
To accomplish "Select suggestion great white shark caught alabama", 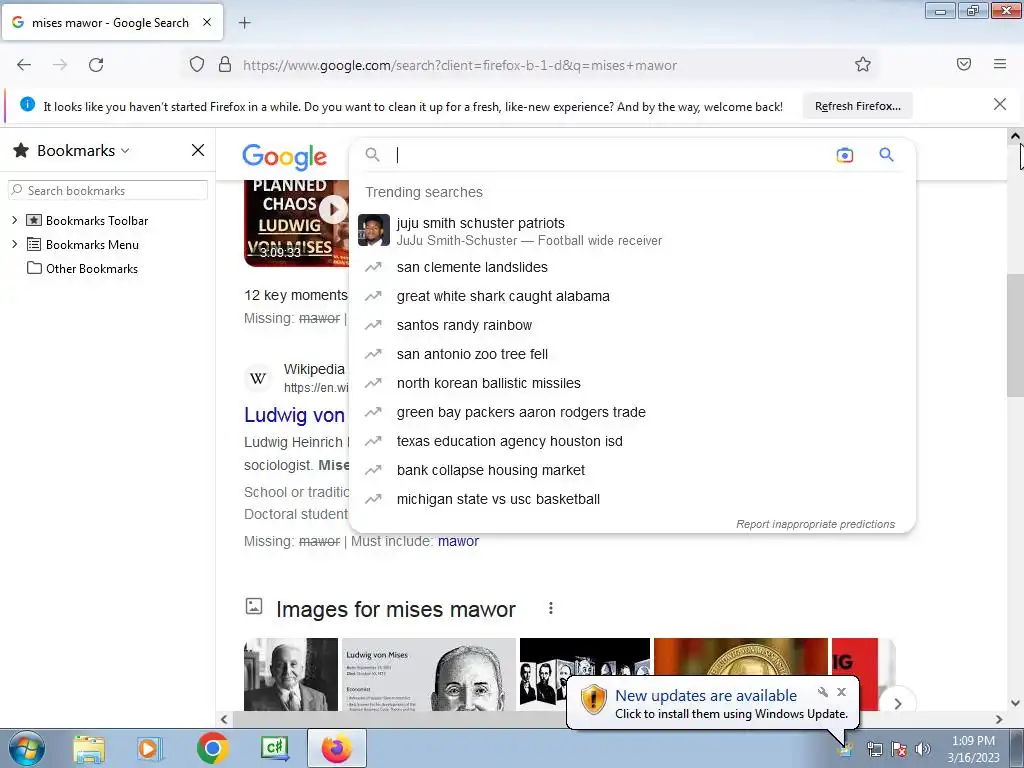I will (x=633, y=296).
